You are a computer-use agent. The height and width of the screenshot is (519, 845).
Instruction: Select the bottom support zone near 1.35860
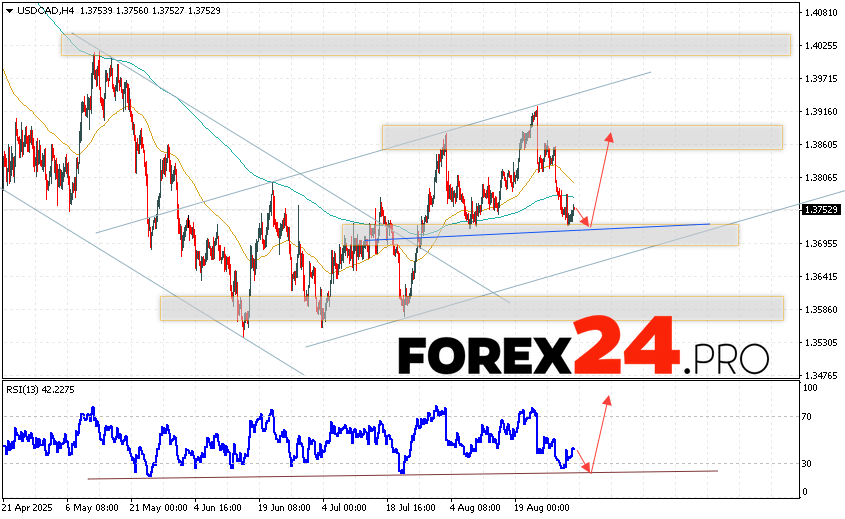(x=470, y=307)
